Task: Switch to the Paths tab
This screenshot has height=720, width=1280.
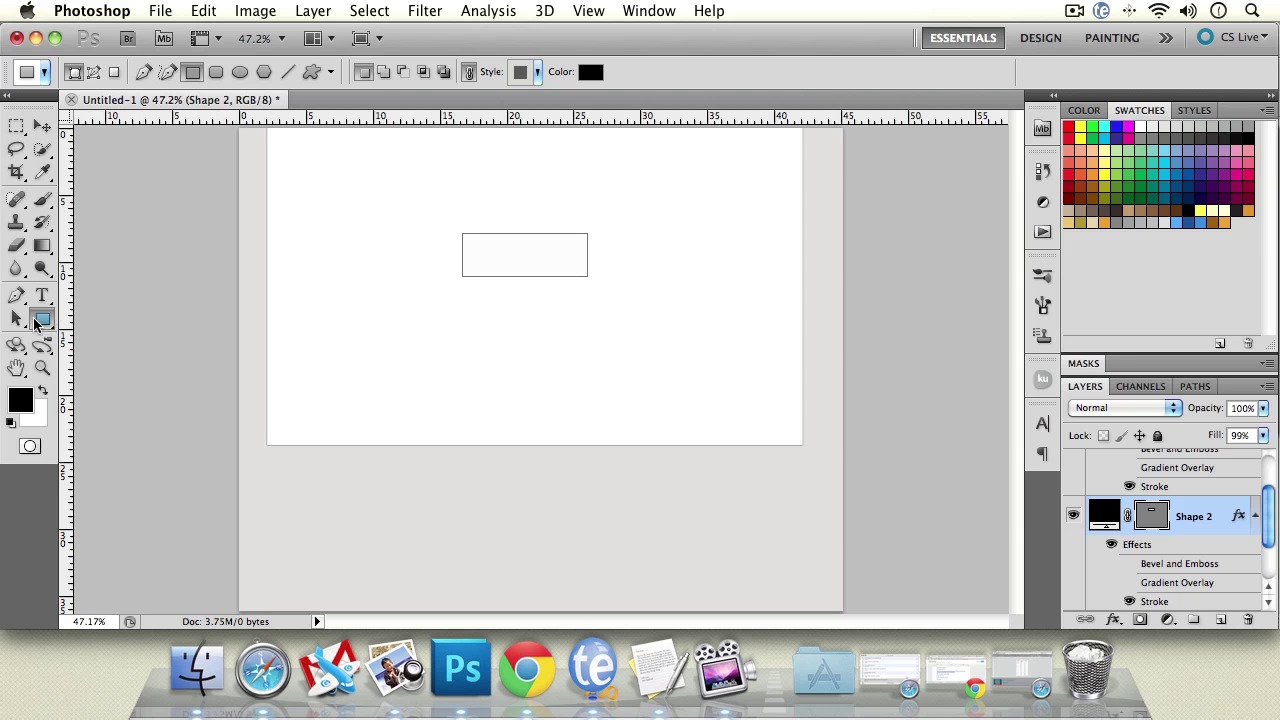Action: pos(1194,386)
